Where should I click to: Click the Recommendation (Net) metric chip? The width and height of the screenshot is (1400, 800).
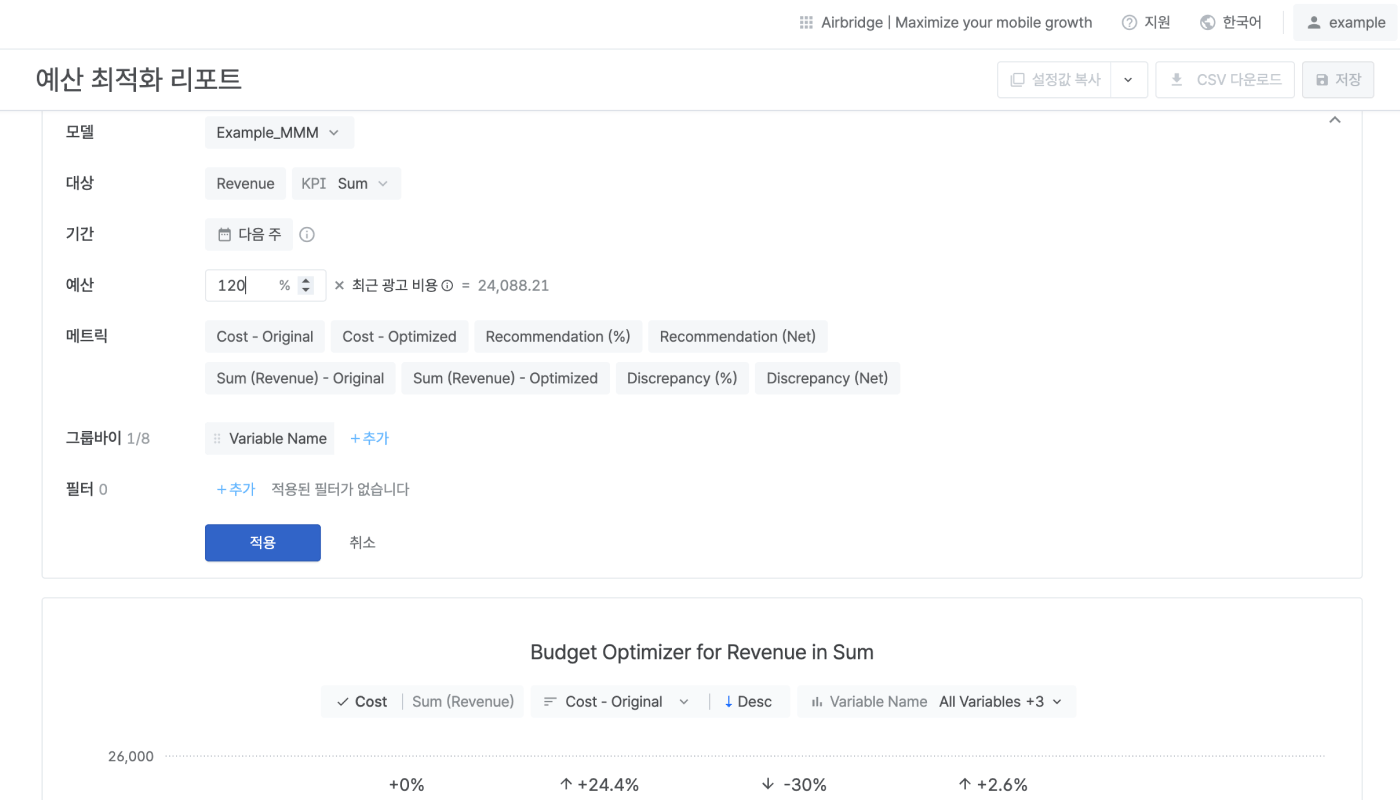tap(738, 336)
